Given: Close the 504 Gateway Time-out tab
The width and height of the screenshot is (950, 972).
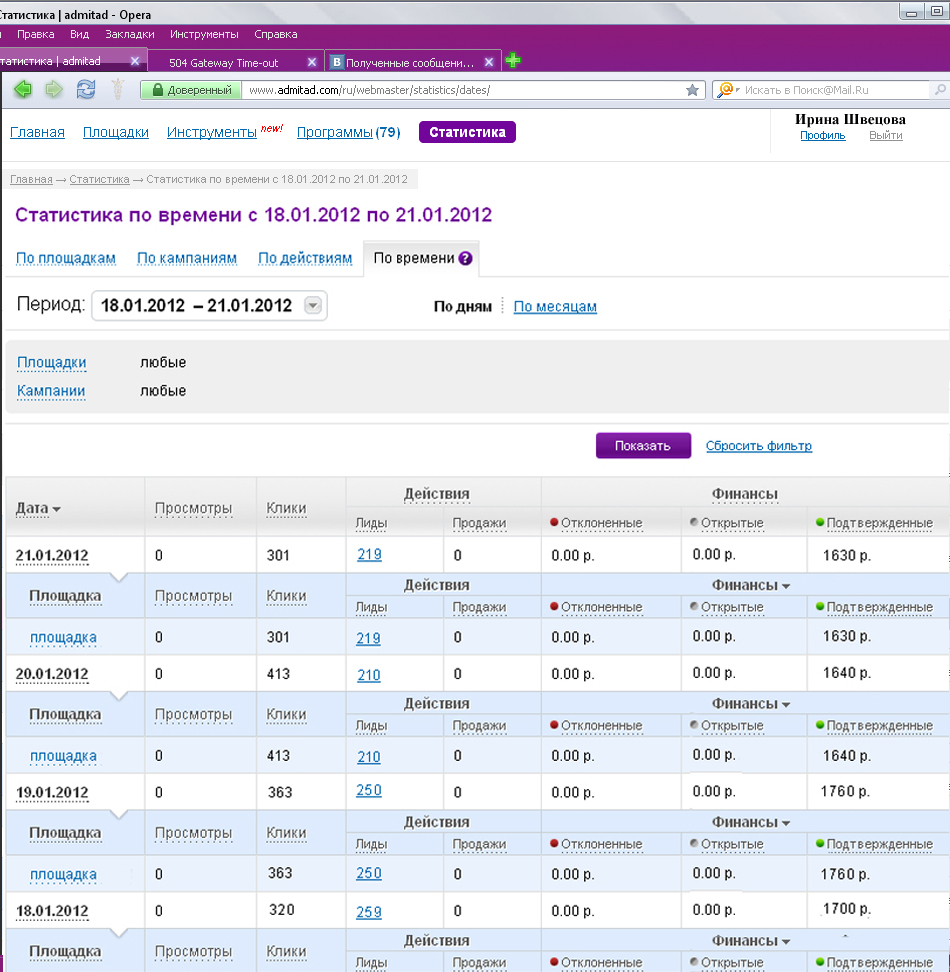Looking at the screenshot, I should click(x=312, y=62).
